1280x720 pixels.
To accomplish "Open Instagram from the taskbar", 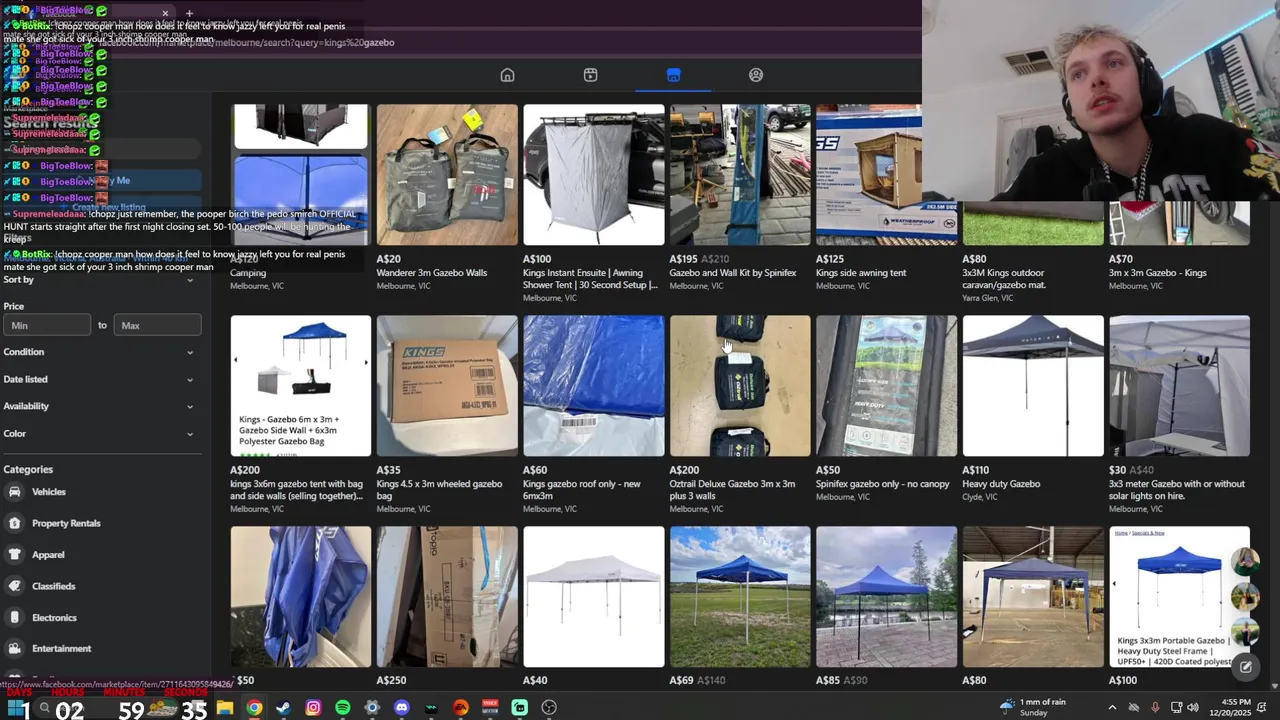I will coord(313,708).
